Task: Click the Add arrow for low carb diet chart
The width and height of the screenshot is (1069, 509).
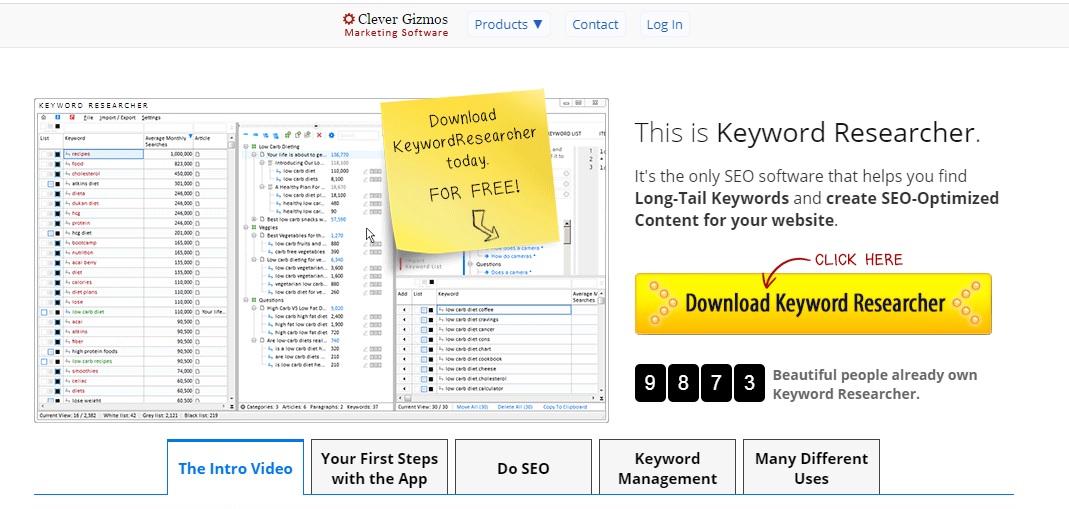Action: click(403, 349)
